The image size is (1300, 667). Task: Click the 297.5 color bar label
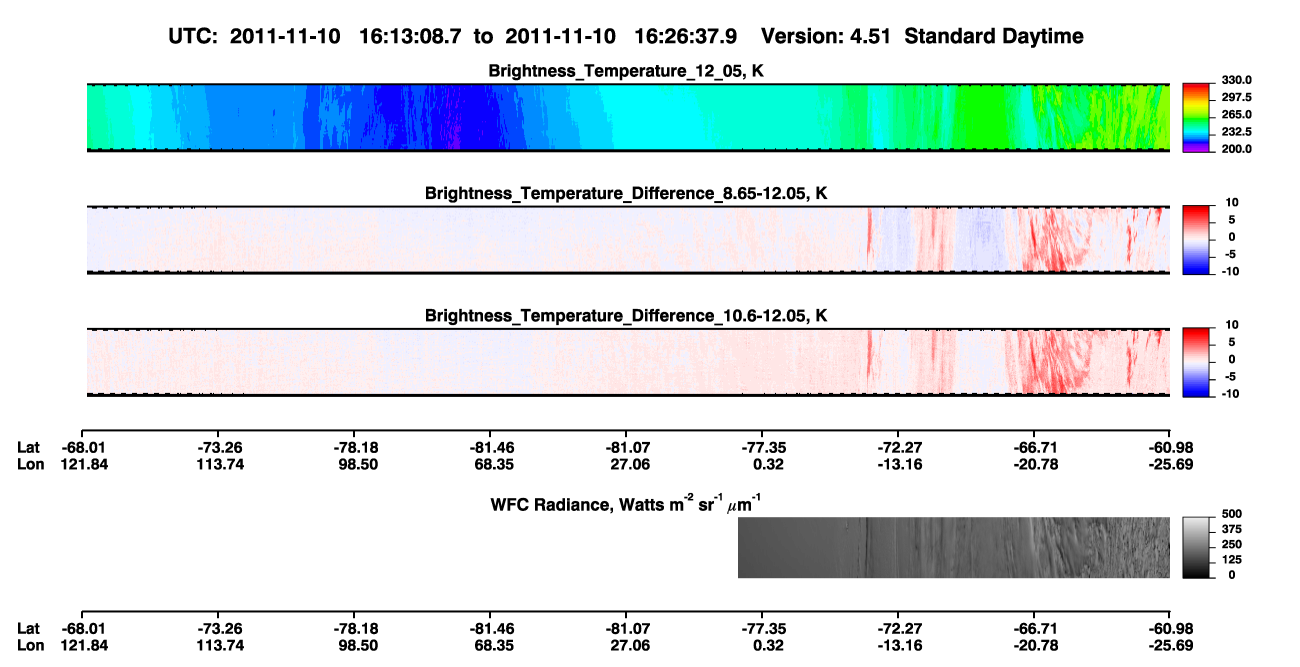(1235, 97)
